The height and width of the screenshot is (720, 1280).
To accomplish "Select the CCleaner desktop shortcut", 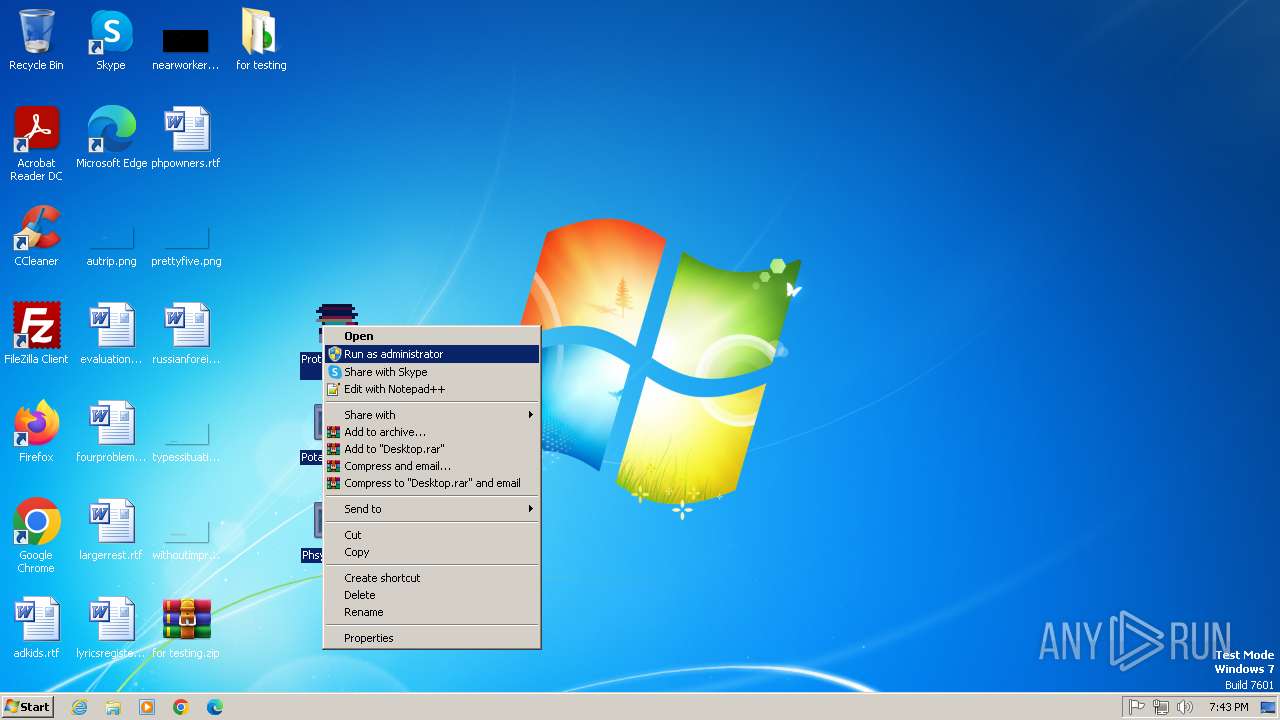I will coord(36,236).
